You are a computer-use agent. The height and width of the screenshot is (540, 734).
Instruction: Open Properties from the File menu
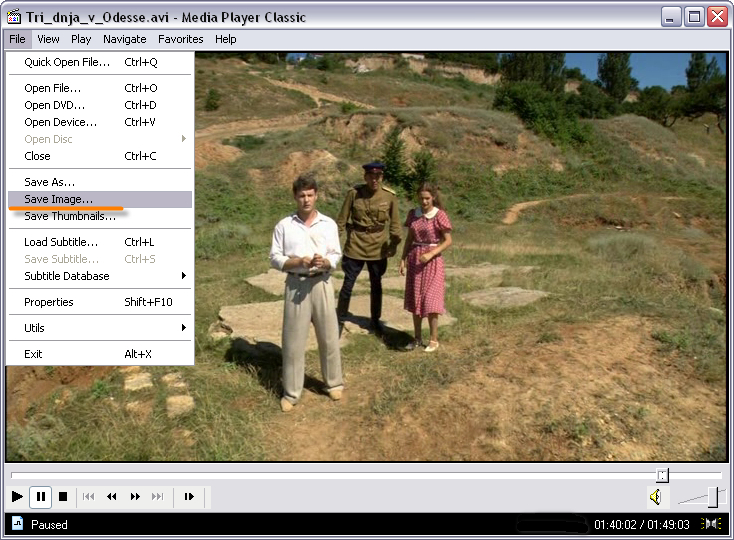pos(100,302)
